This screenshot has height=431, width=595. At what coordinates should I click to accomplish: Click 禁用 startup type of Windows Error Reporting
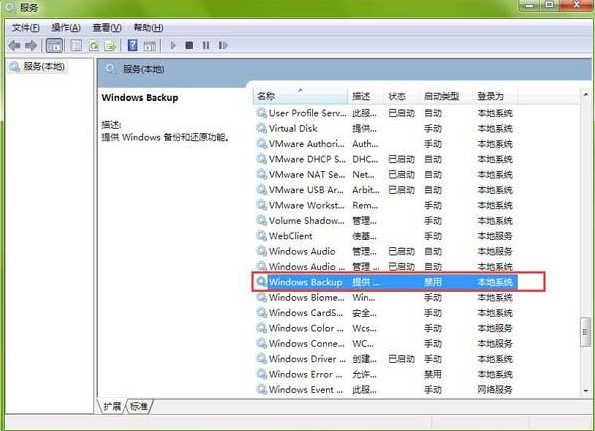pos(433,374)
